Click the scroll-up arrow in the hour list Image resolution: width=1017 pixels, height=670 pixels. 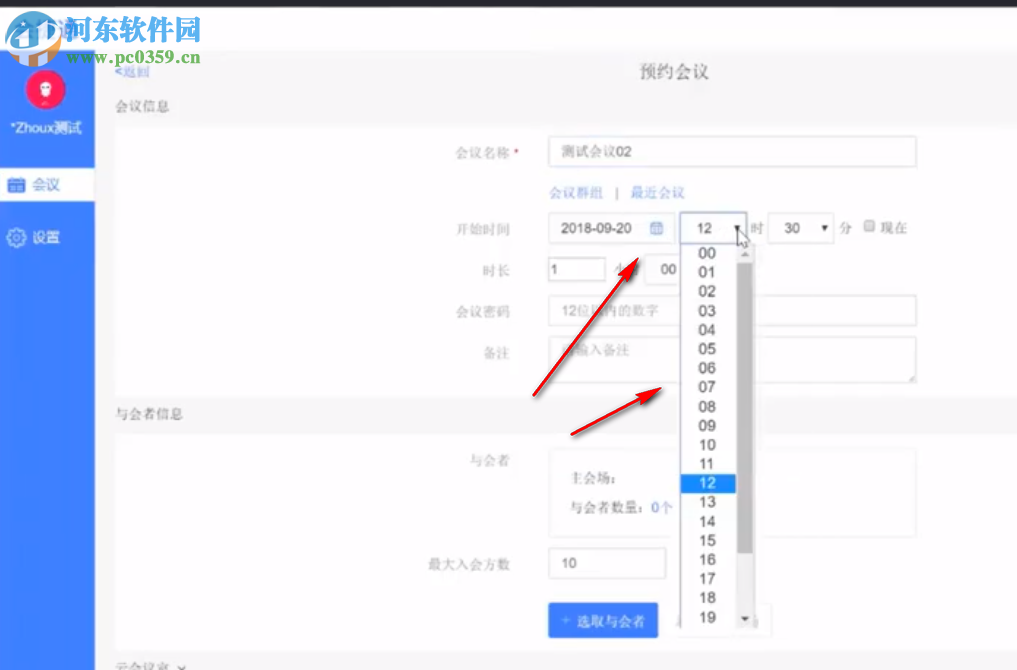pyautogui.click(x=743, y=253)
